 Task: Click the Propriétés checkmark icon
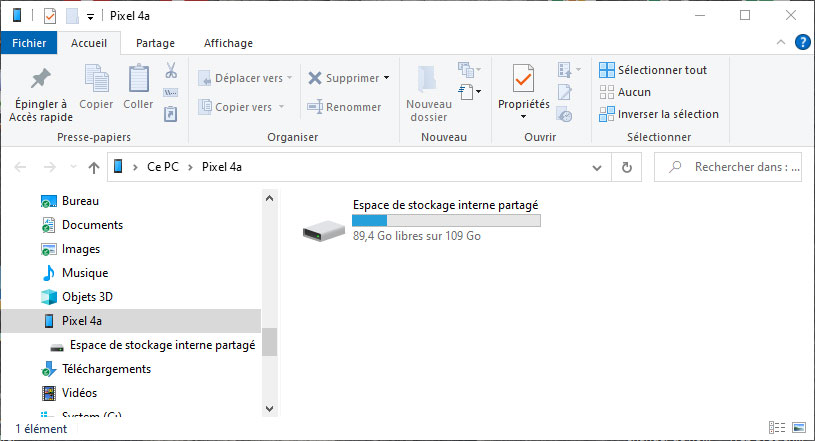point(523,79)
